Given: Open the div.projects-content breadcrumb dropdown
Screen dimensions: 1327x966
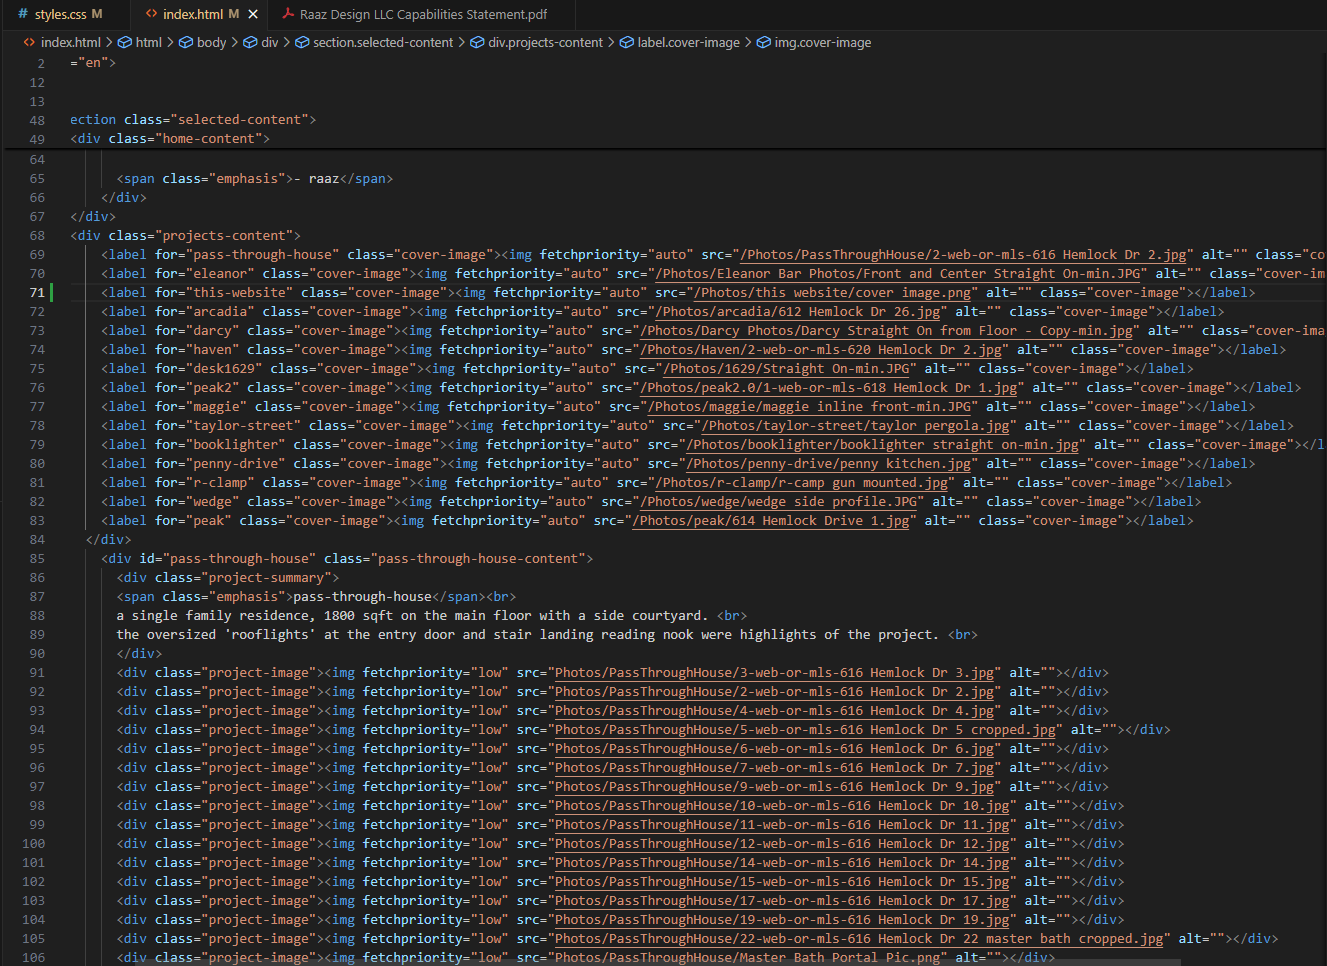Looking at the screenshot, I should (x=545, y=42).
